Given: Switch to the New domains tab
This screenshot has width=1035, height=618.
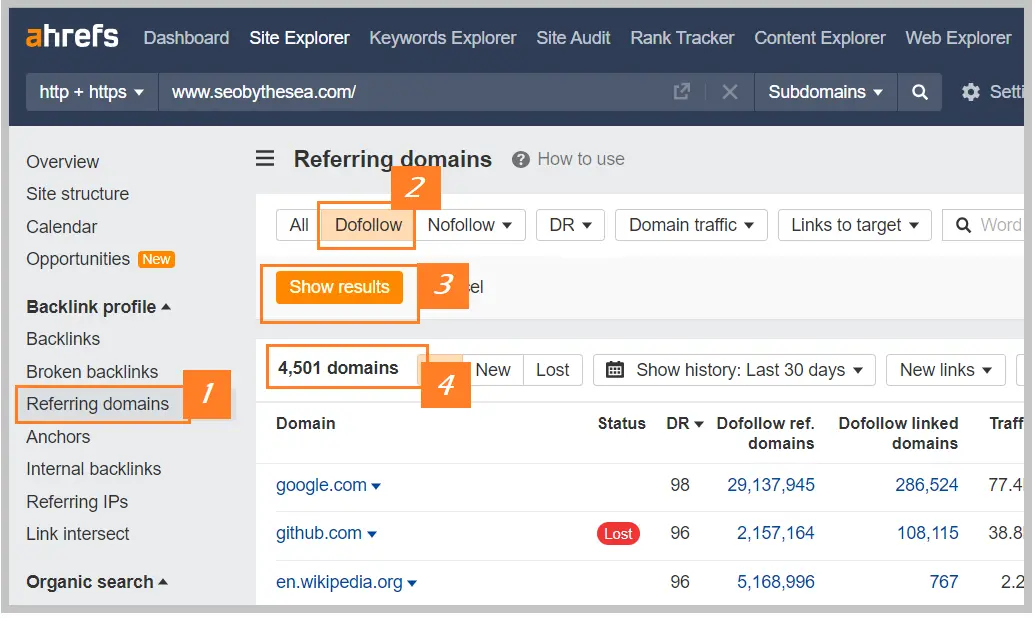Looking at the screenshot, I should point(493,370).
